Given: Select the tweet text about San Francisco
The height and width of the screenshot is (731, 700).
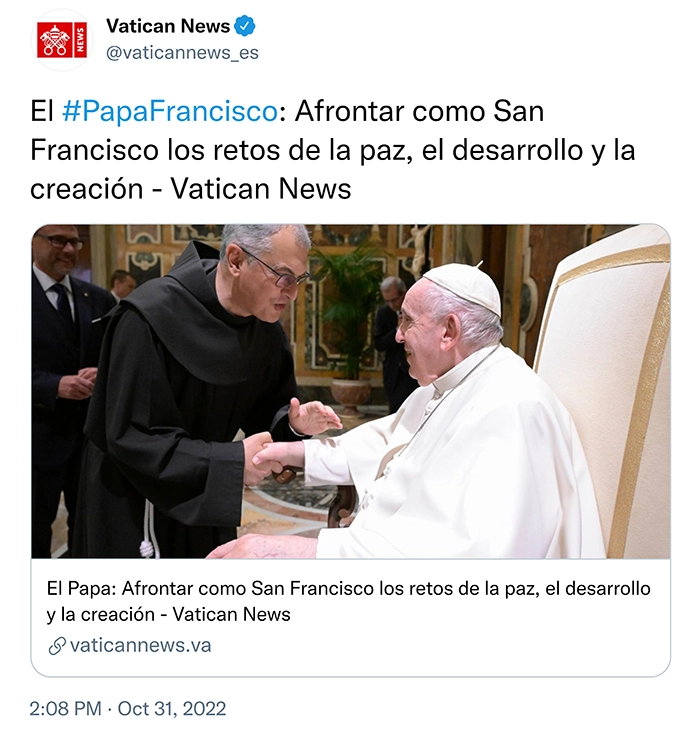Looking at the screenshot, I should [332, 150].
